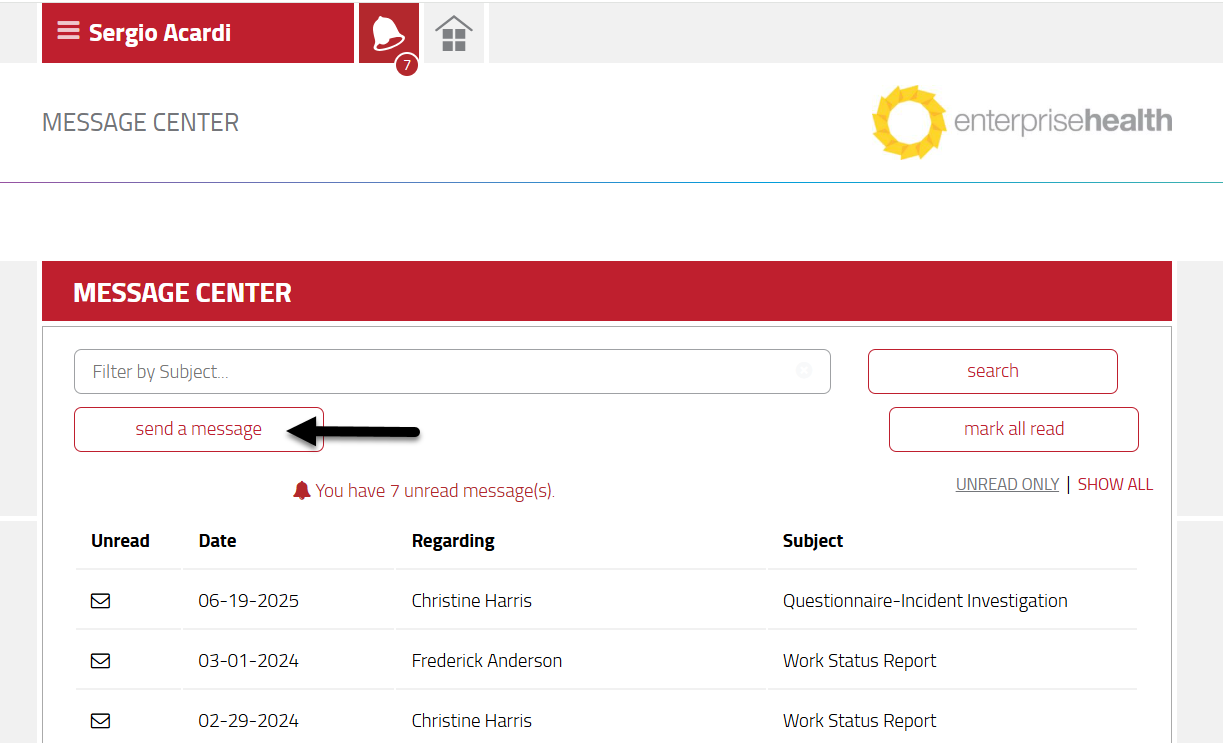Open the unread envelope for 06-19-2025 message

101,601
